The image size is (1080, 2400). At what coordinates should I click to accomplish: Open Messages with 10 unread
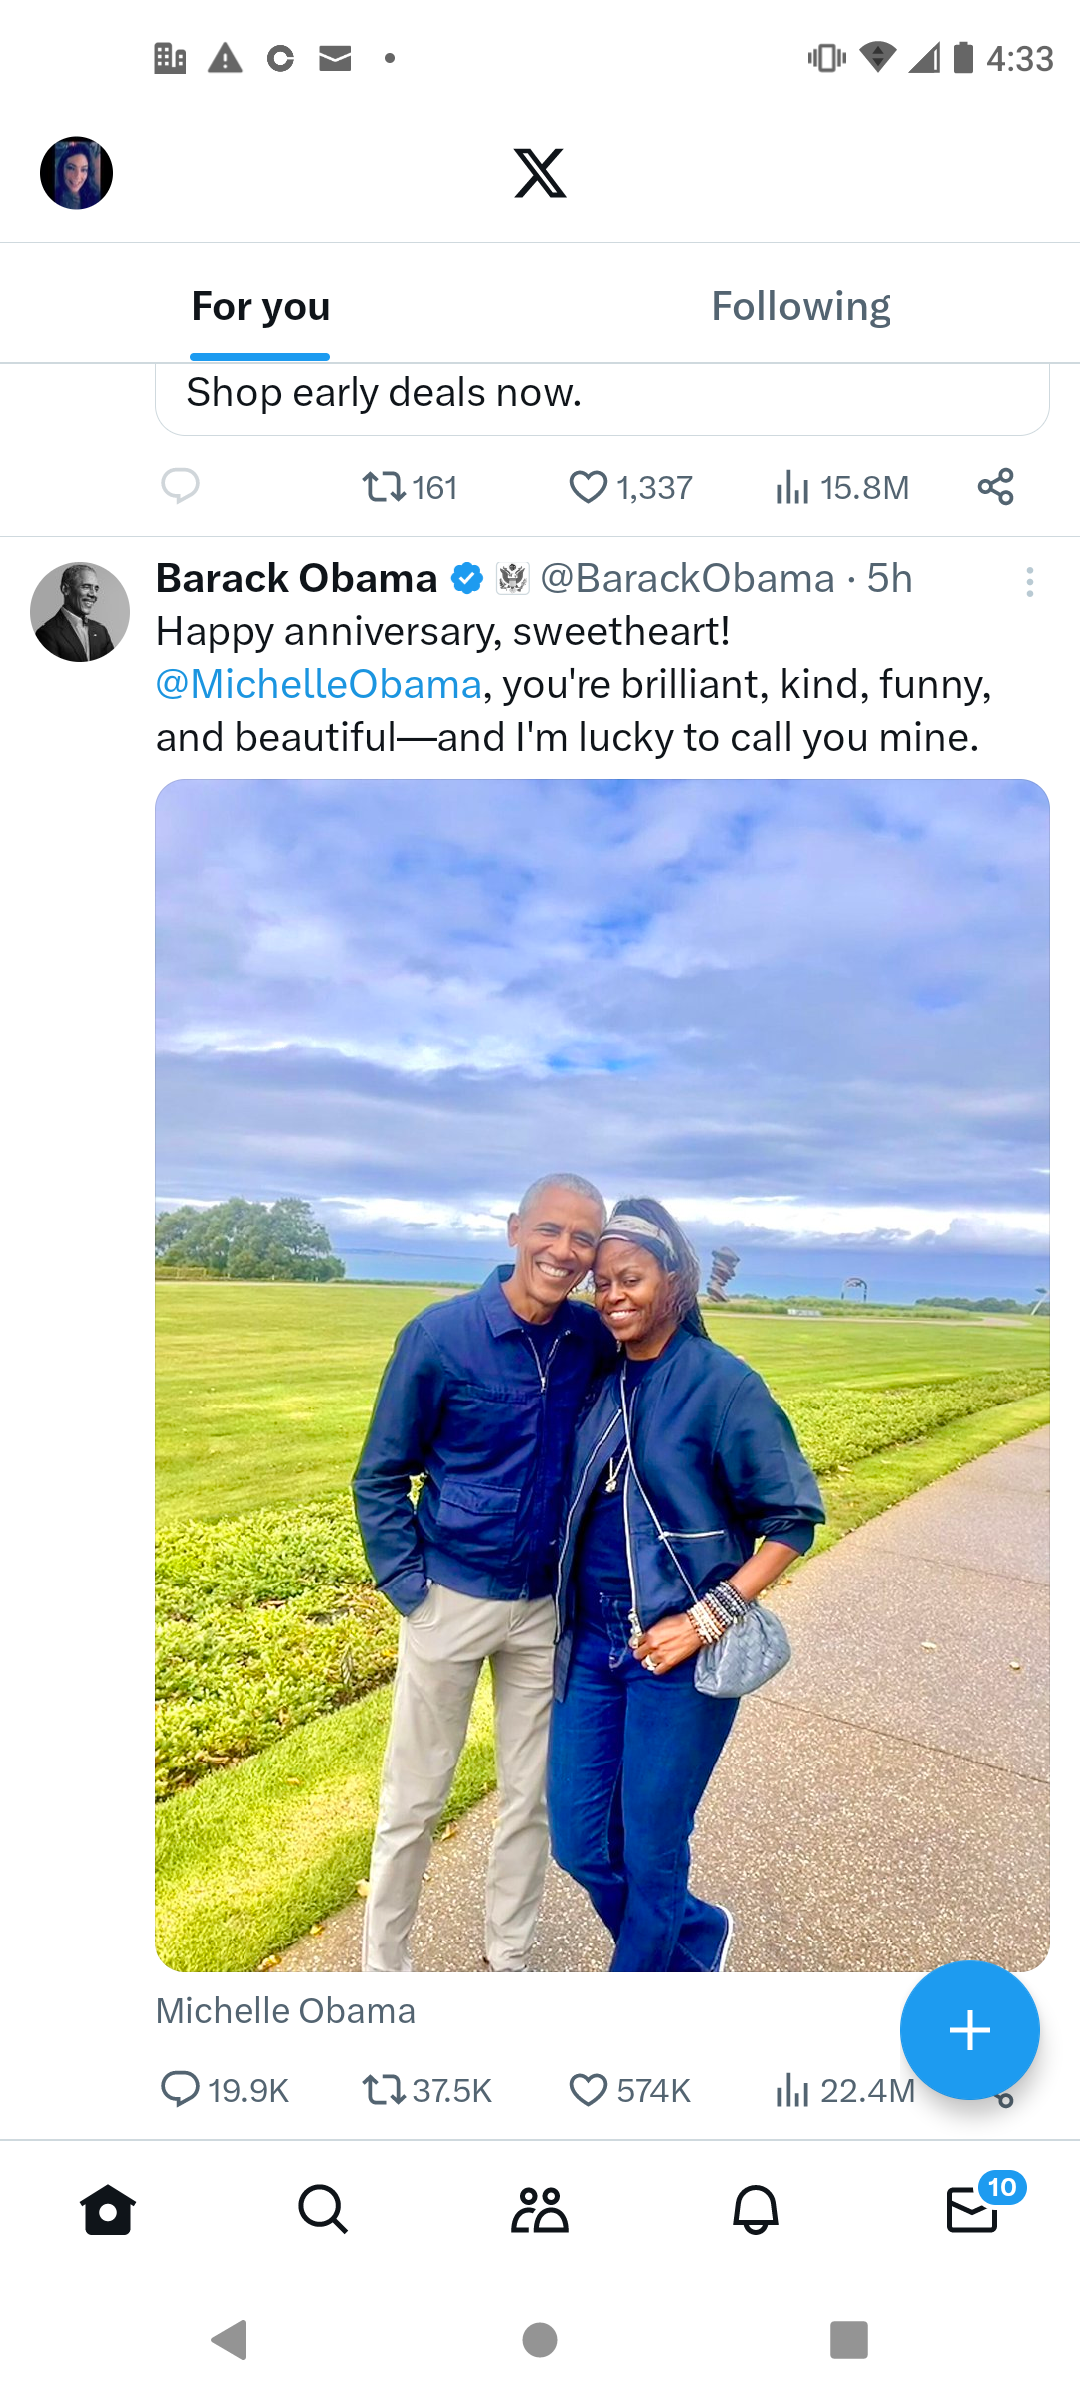972,2209
